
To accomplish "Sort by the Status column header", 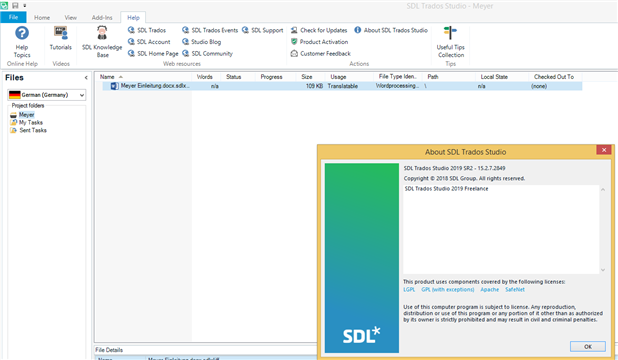I will click(238, 77).
